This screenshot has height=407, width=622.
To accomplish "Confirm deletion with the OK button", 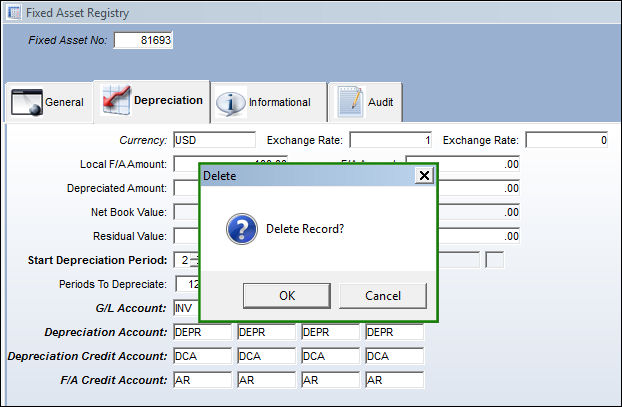I will tap(287, 296).
